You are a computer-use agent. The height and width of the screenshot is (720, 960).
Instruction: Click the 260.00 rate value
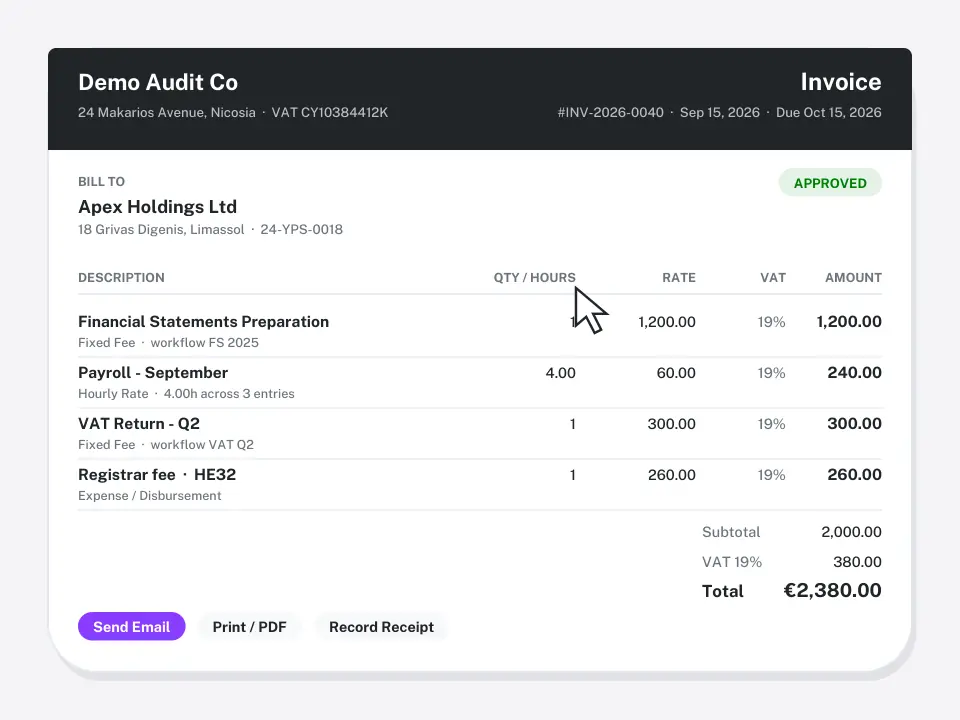pos(672,474)
